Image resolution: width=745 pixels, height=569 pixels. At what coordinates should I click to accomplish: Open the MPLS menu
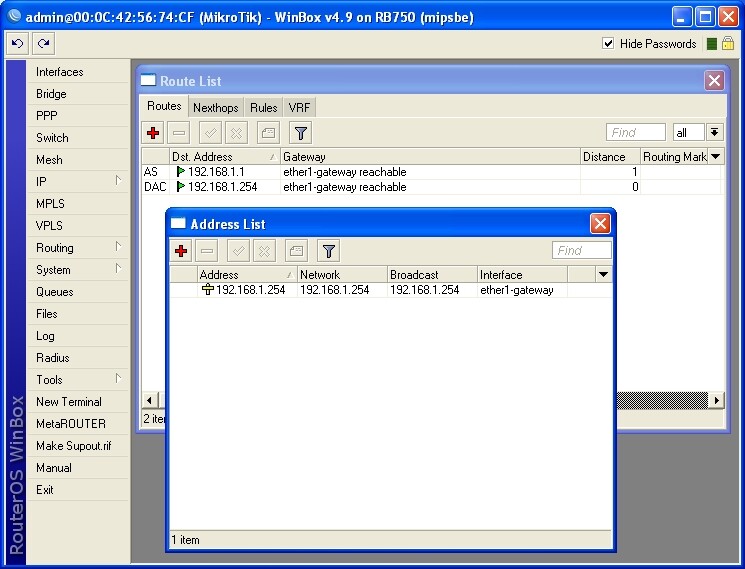(77, 203)
